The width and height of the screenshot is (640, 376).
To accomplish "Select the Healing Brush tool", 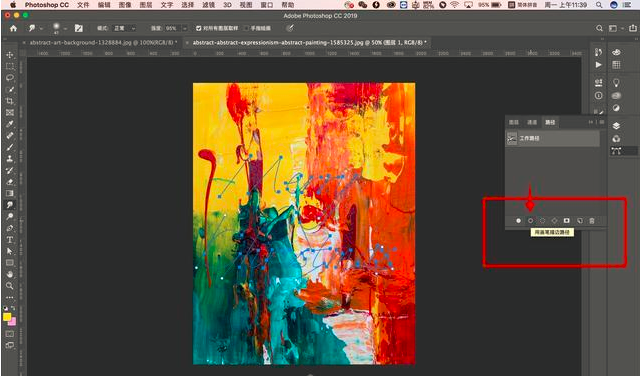I will click(x=10, y=136).
